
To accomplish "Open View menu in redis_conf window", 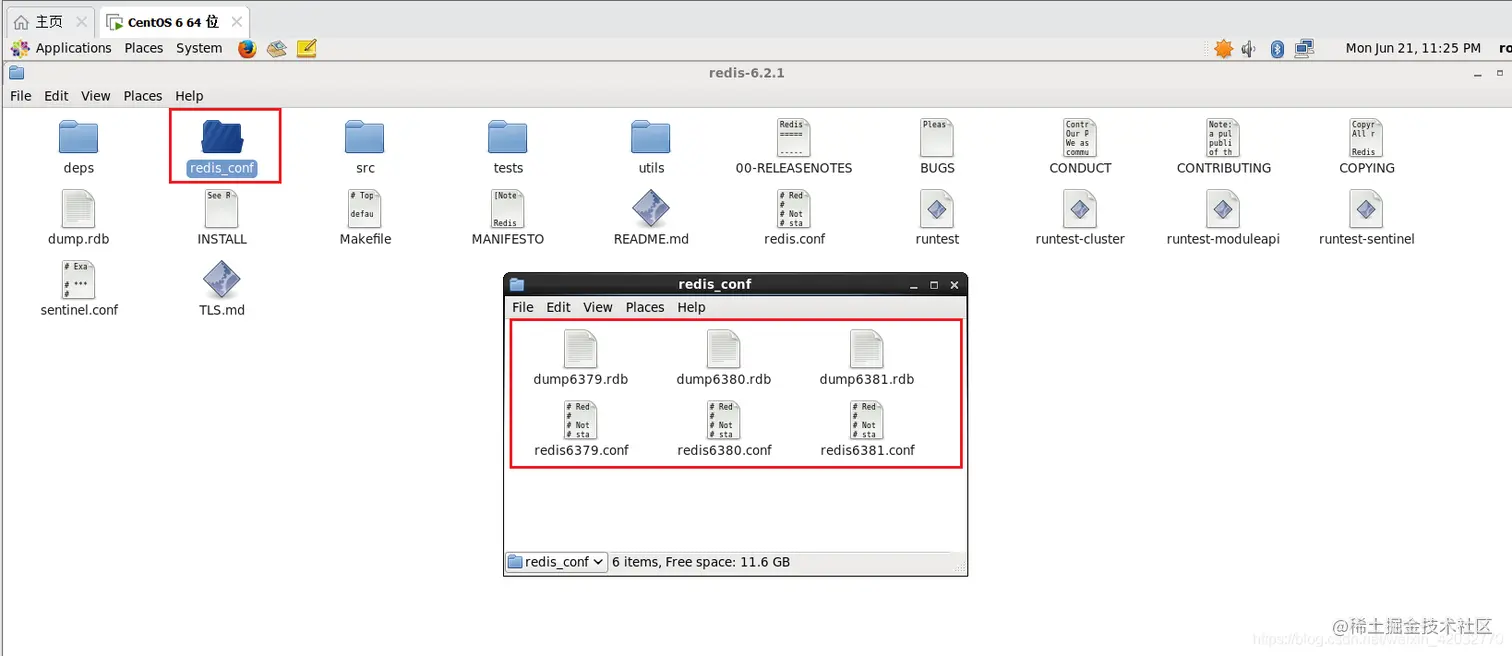I will pos(598,307).
